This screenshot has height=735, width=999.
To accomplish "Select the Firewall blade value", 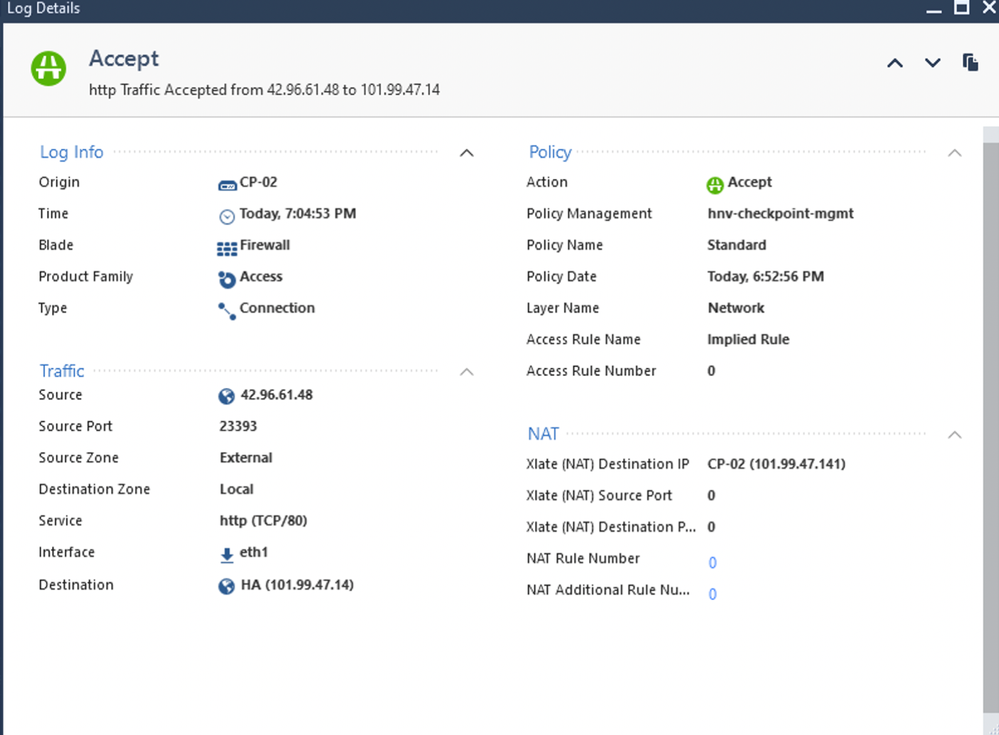I will (x=264, y=245).
